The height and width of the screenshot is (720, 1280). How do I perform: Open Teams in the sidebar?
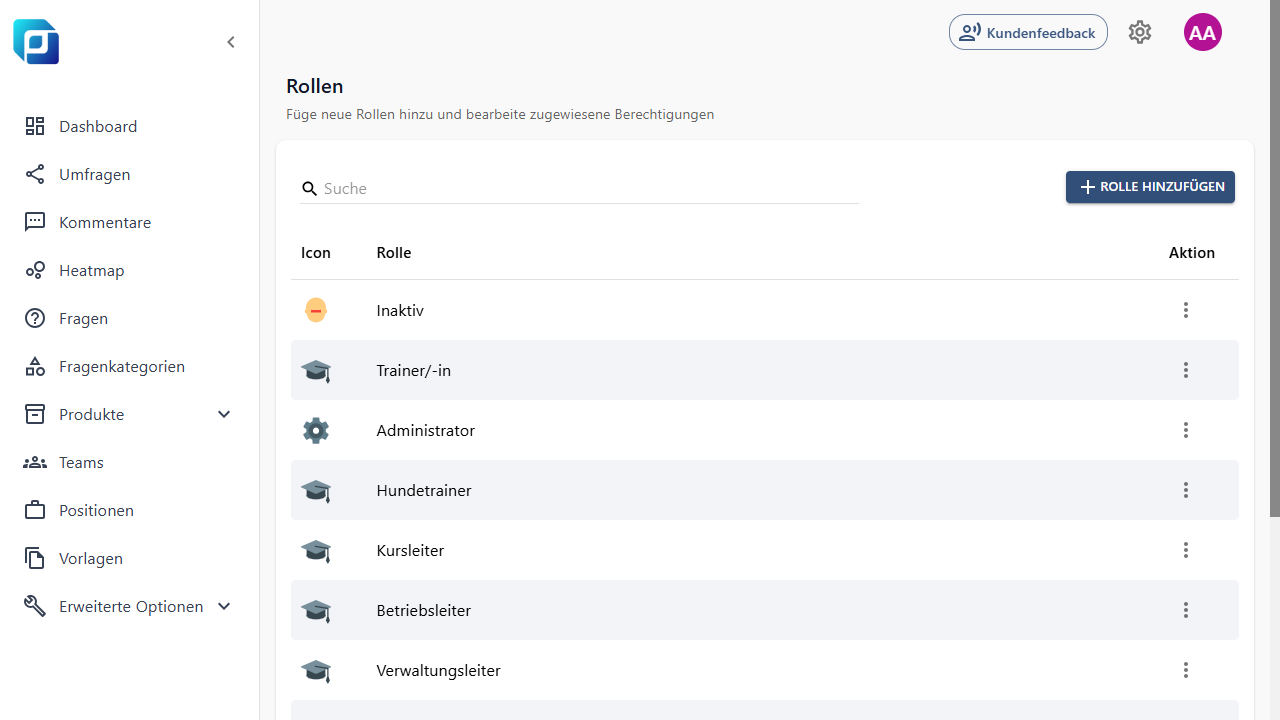[x=81, y=462]
